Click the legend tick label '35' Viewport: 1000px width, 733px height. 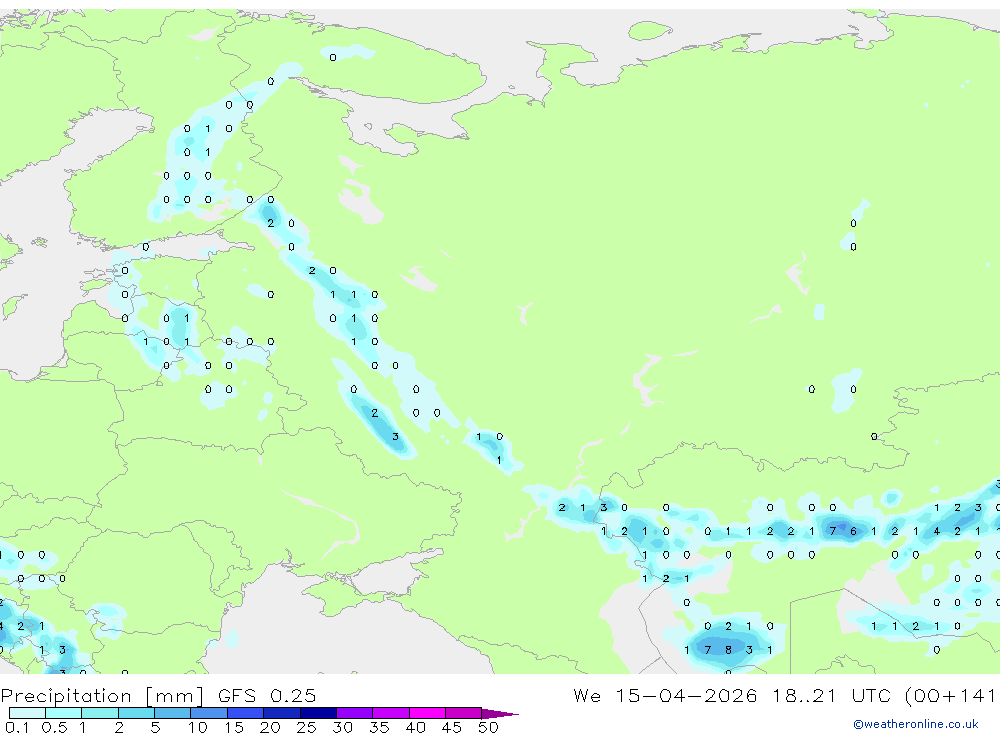(379, 727)
